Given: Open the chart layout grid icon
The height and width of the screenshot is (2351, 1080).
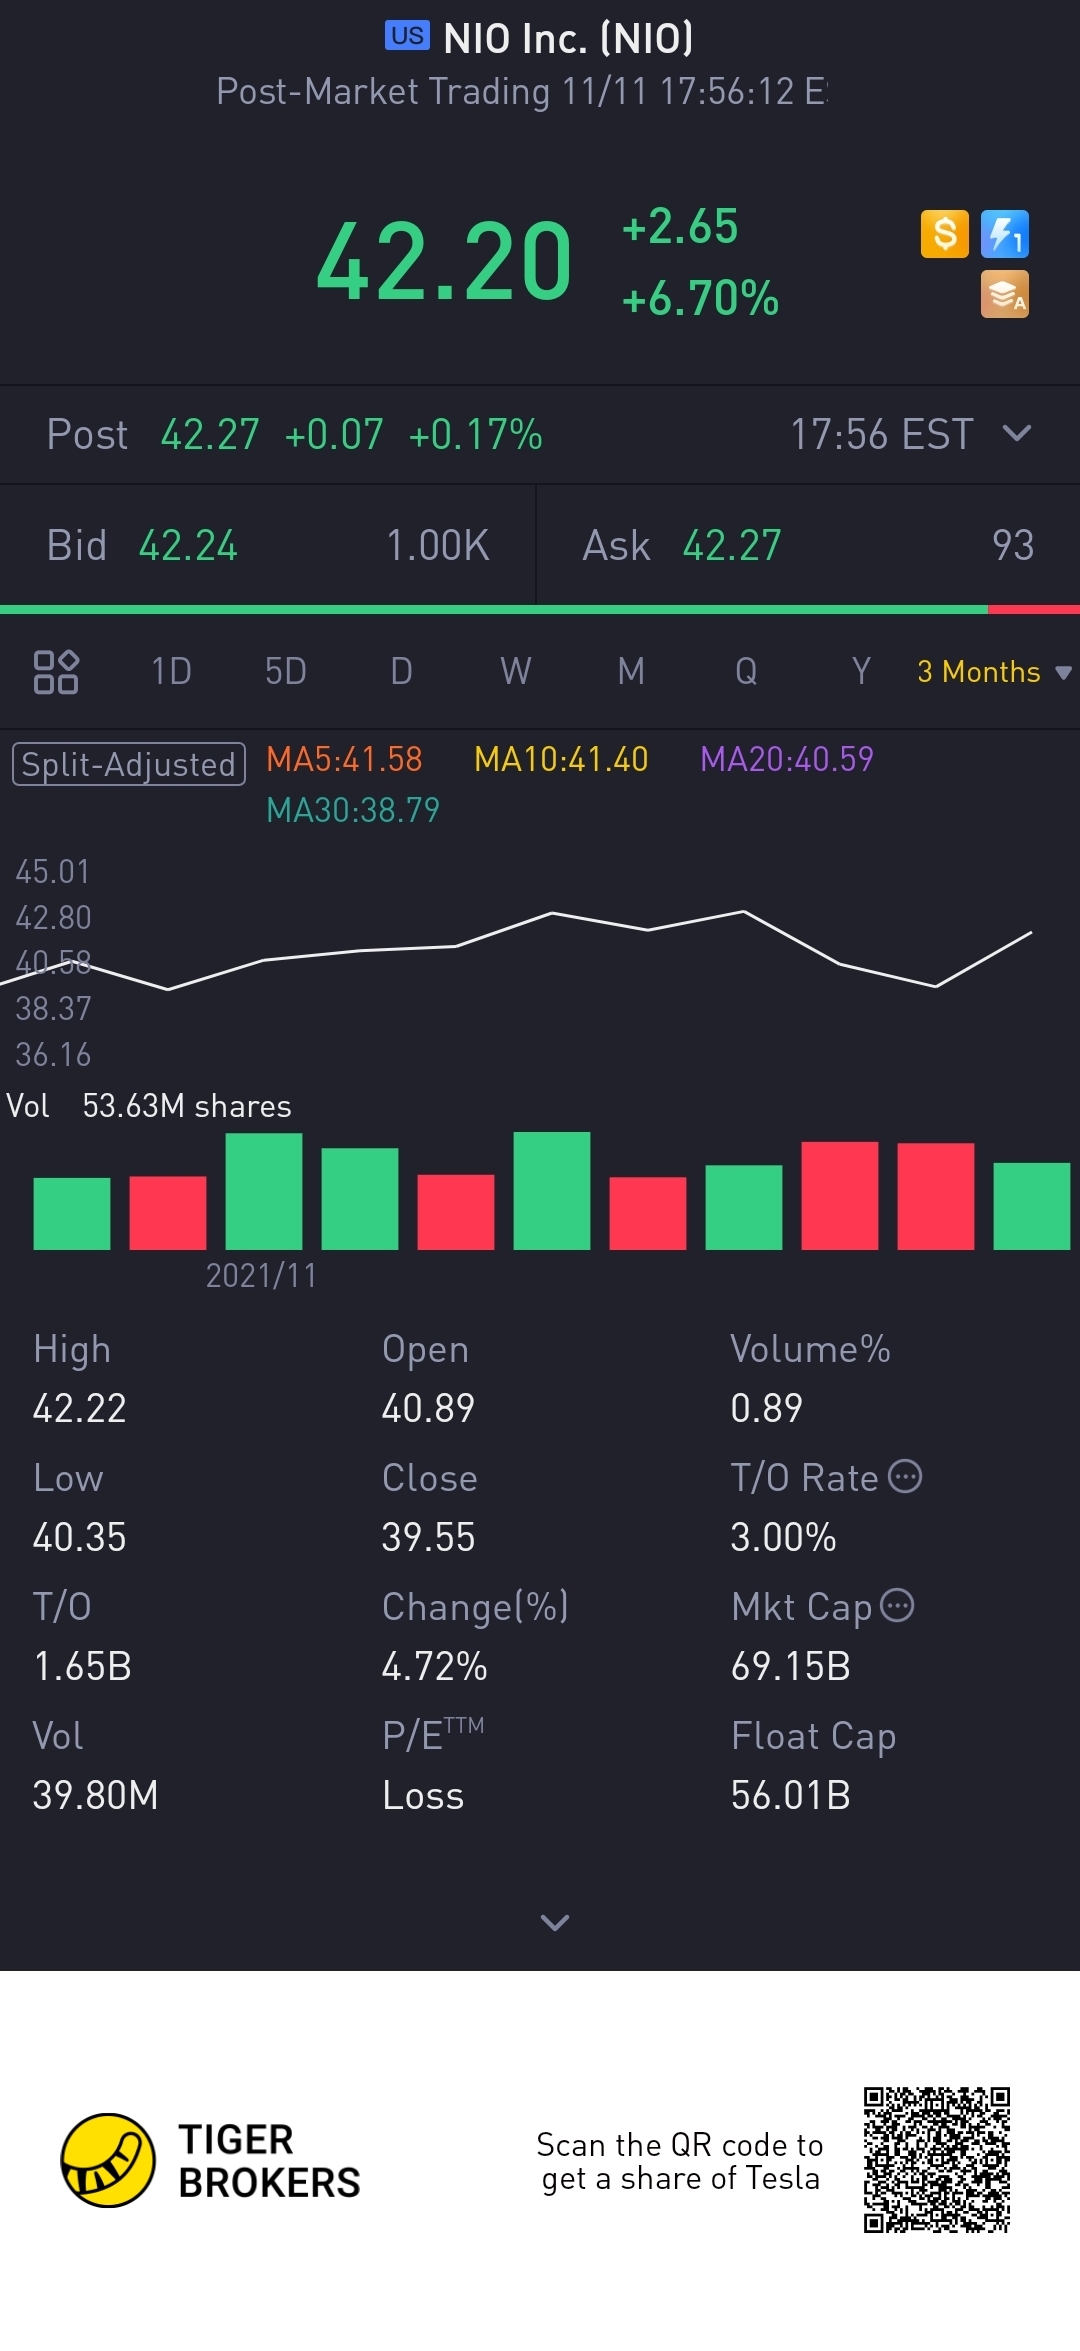Looking at the screenshot, I should pyautogui.click(x=56, y=671).
